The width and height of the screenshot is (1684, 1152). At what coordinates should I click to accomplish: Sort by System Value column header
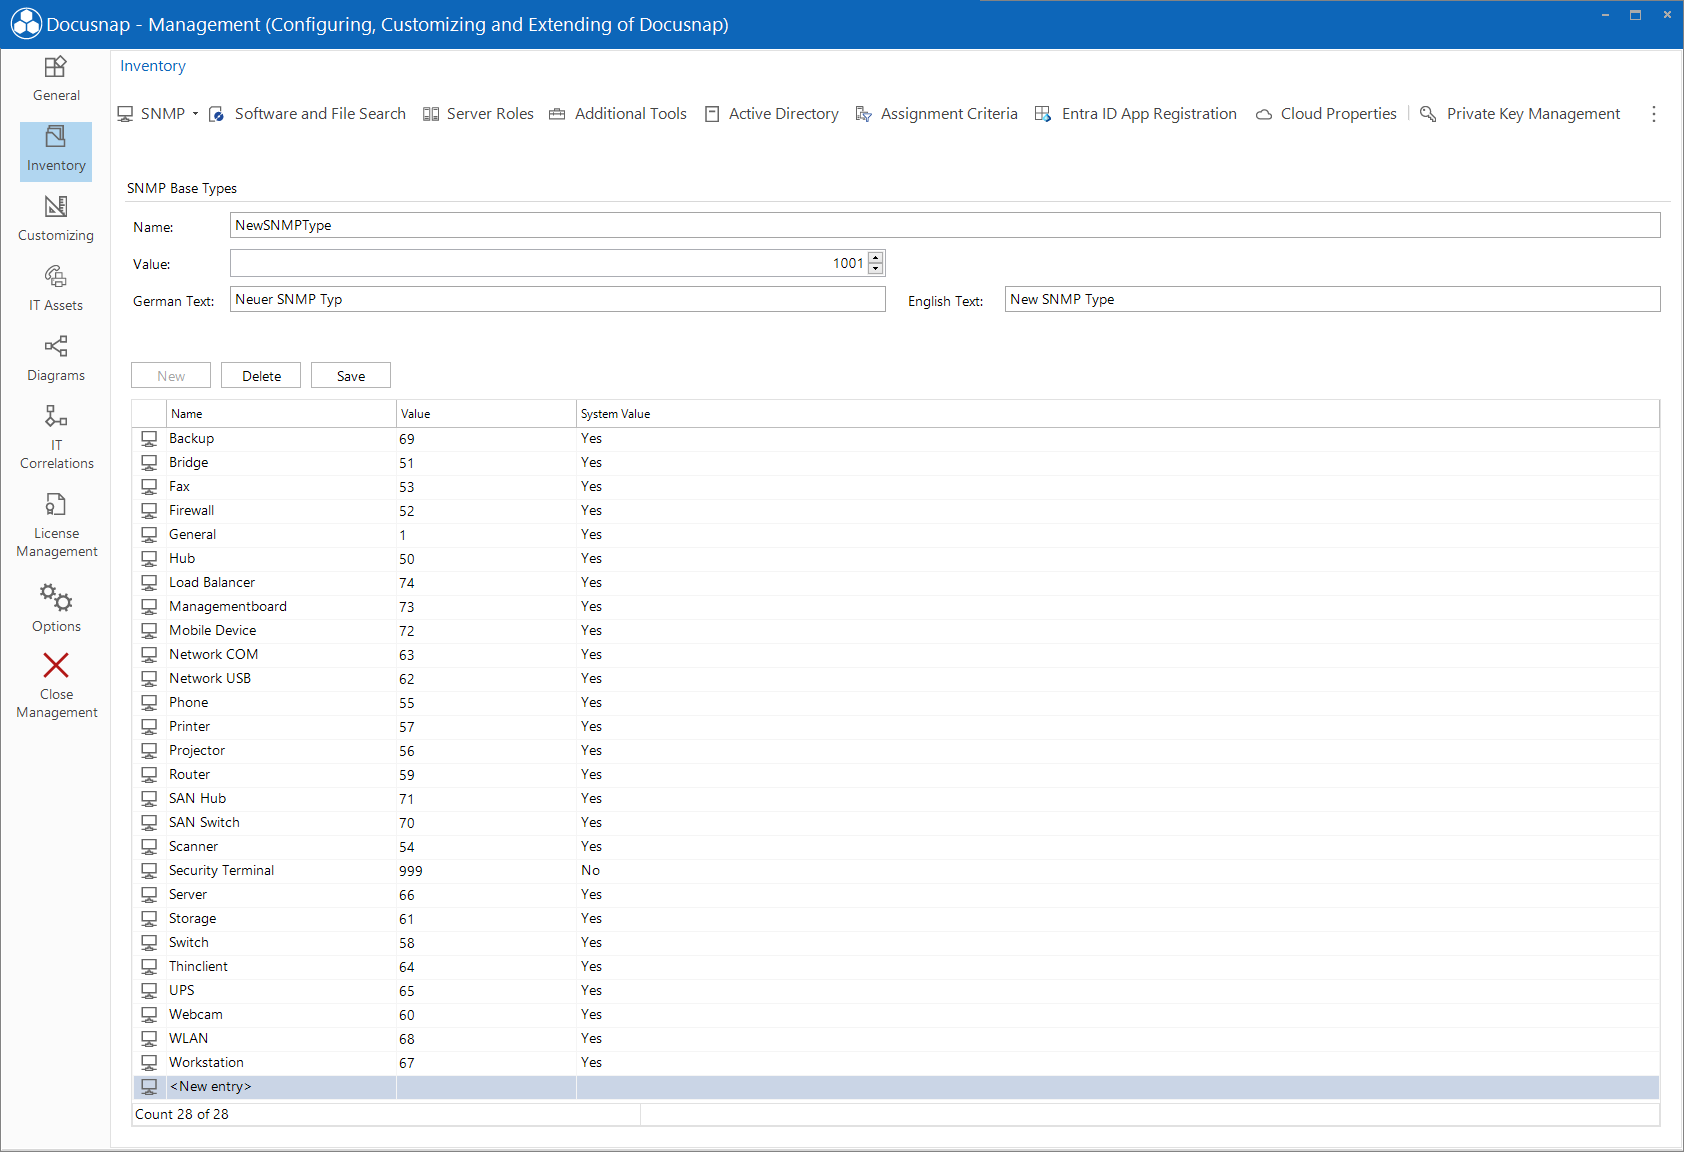1118,414
